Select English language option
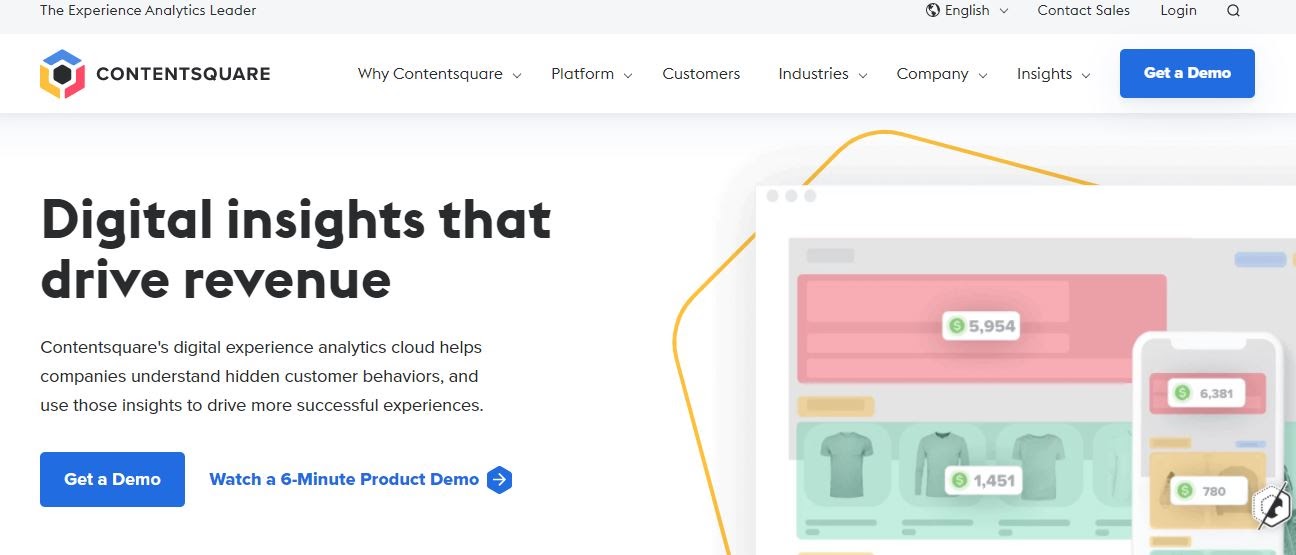This screenshot has height=555, width=1296. tap(967, 10)
